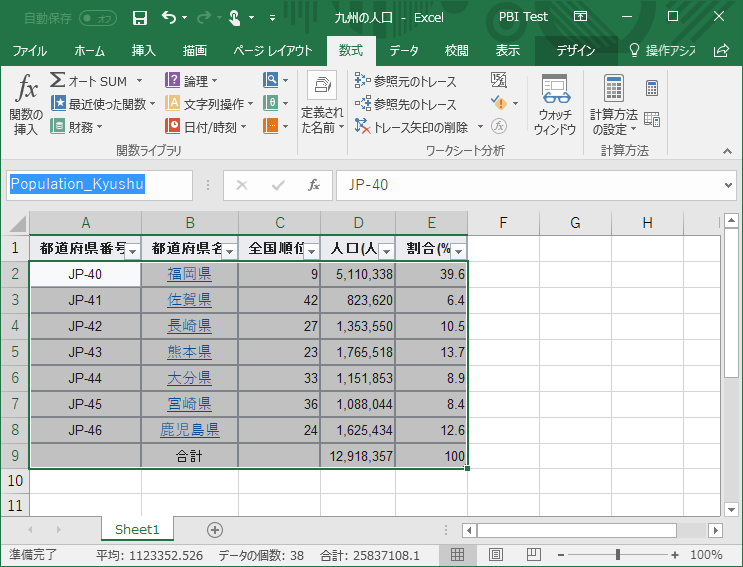This screenshot has width=743, height=567.
Task: Click the Show Formulas icon
Action: click(x=498, y=80)
